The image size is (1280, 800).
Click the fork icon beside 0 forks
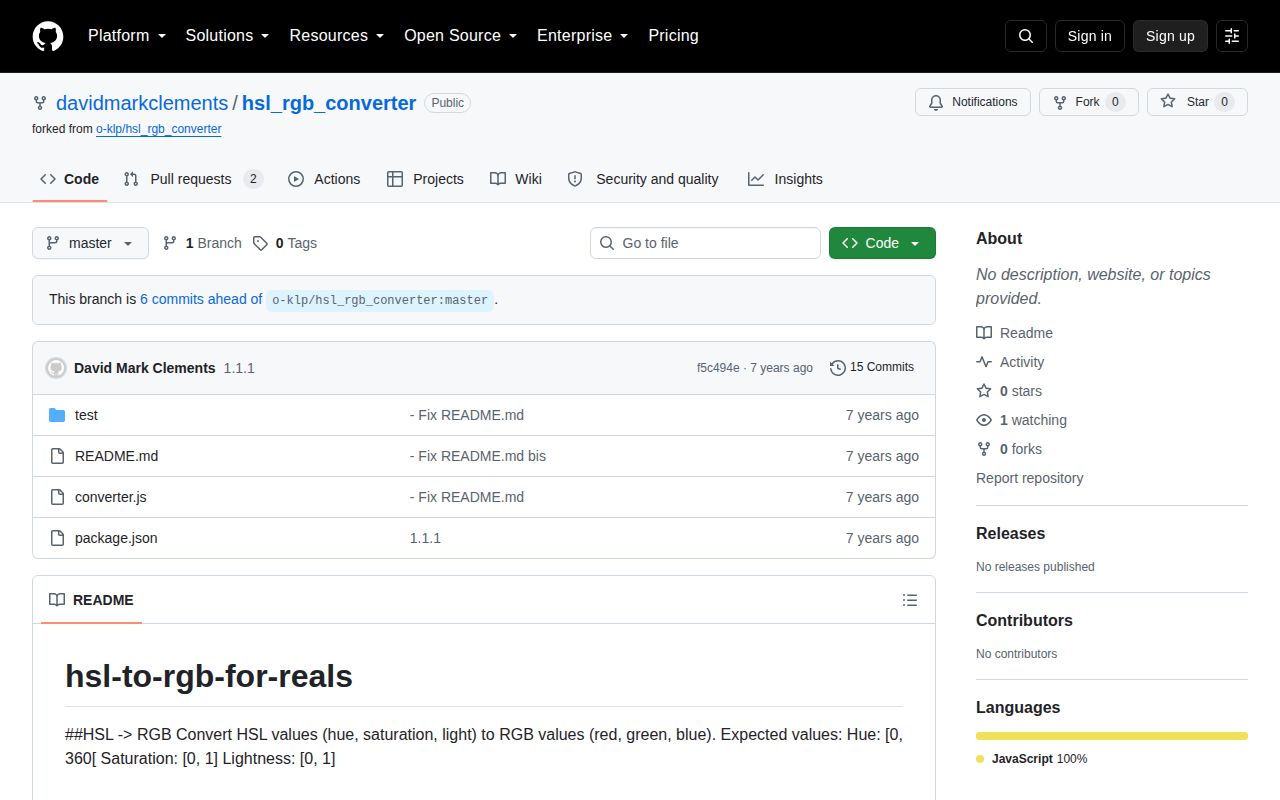(984, 449)
